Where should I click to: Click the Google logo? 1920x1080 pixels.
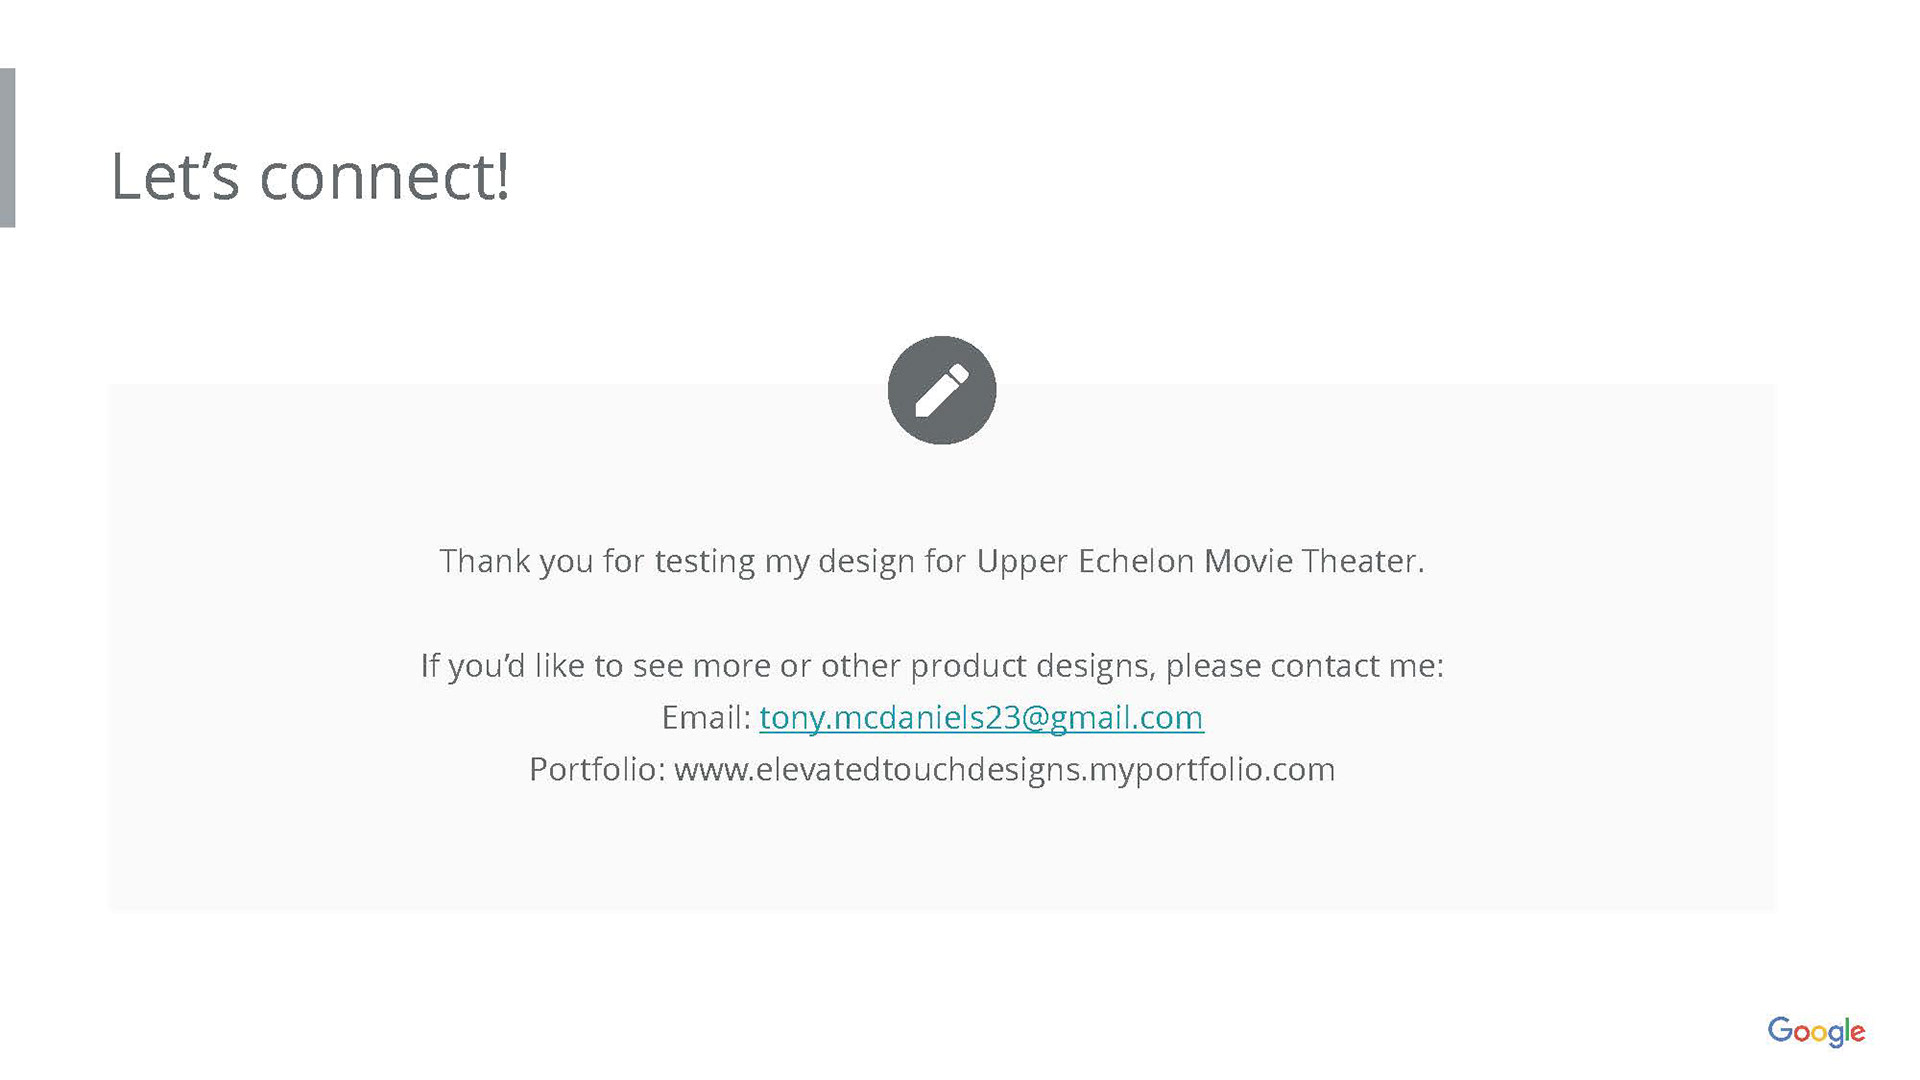[x=1815, y=1031]
